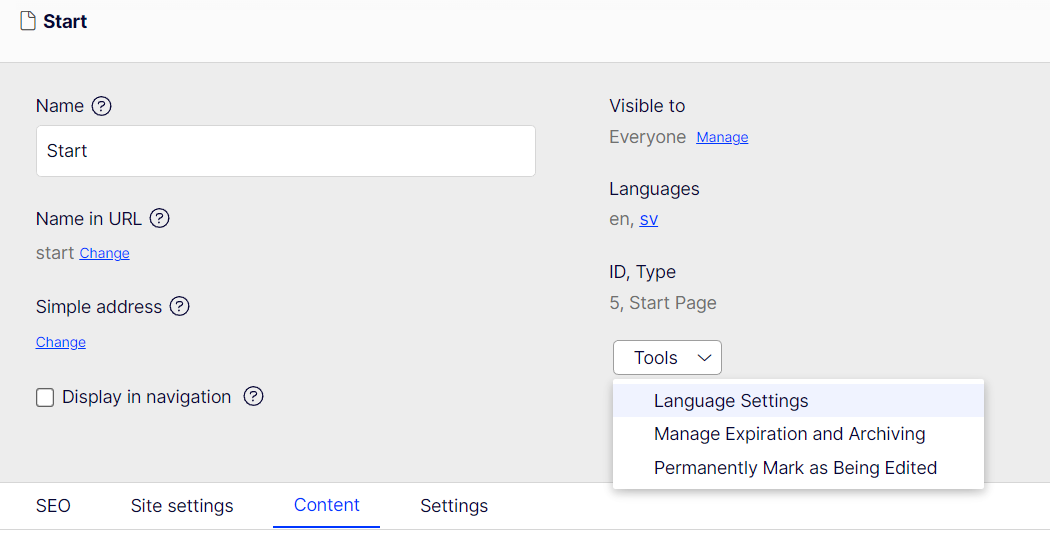
Task: Select Permanently Mark as Being Edited
Action: click(795, 468)
